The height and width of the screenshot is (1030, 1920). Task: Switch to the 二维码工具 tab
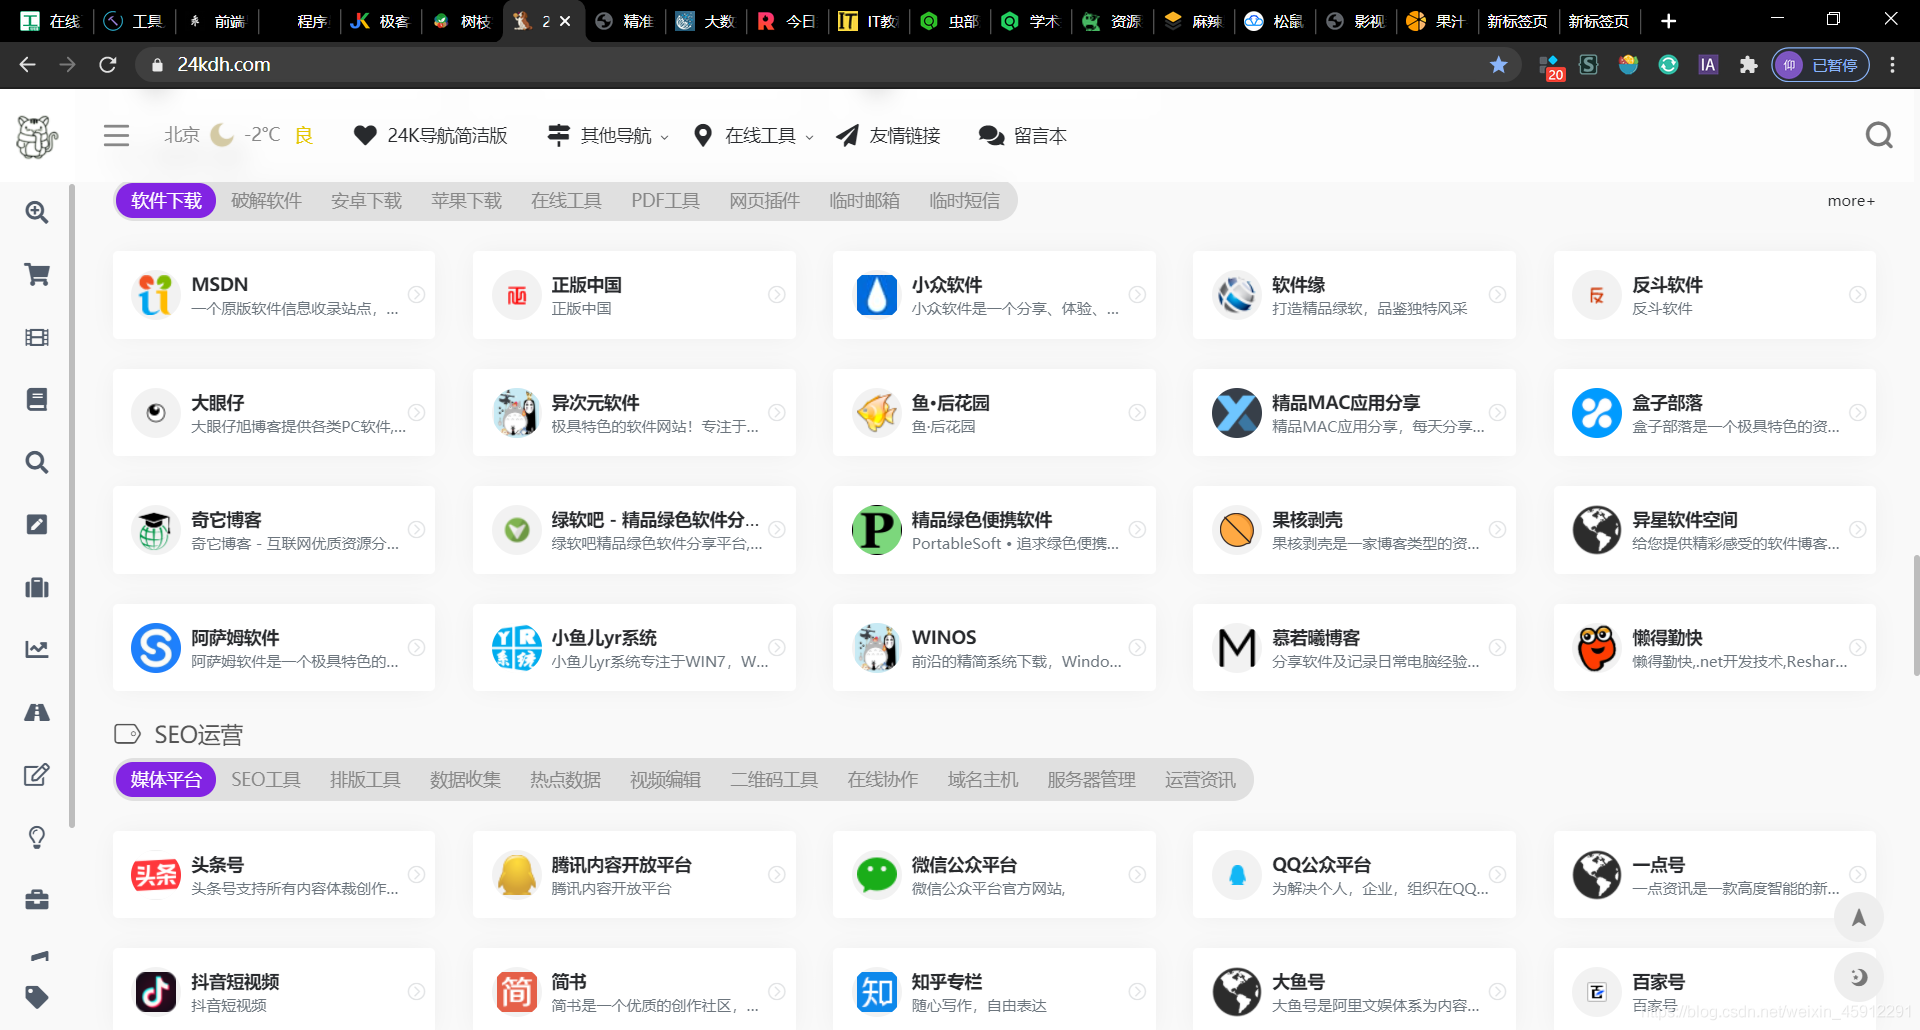click(774, 780)
